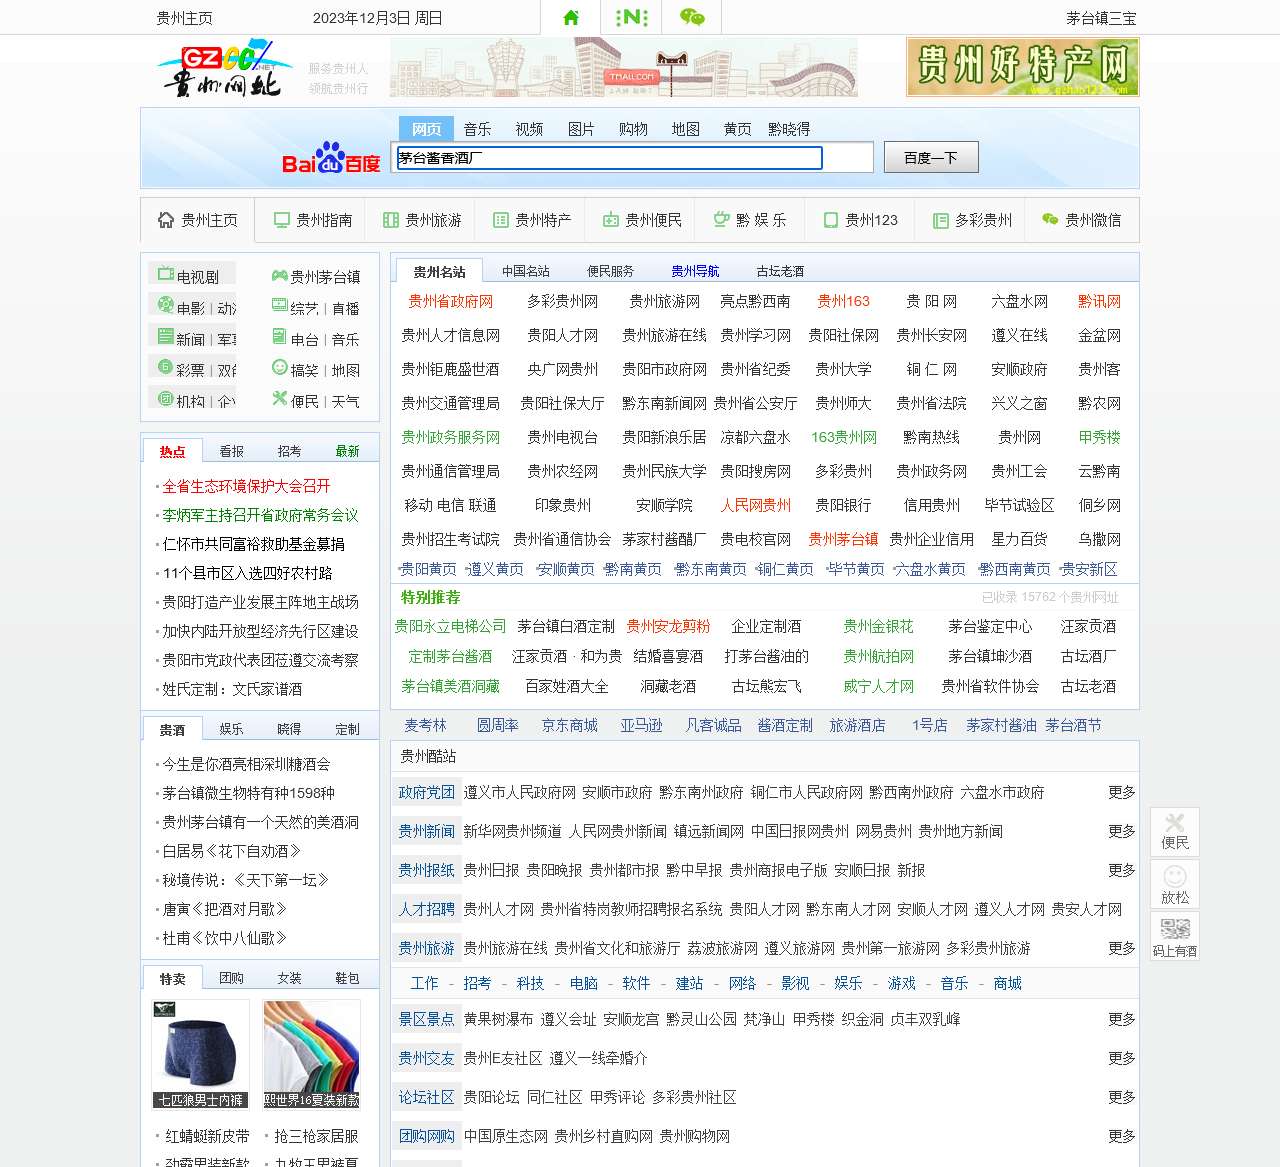Open the 七匹狼男士内裤 product thumbnail

(200, 1054)
